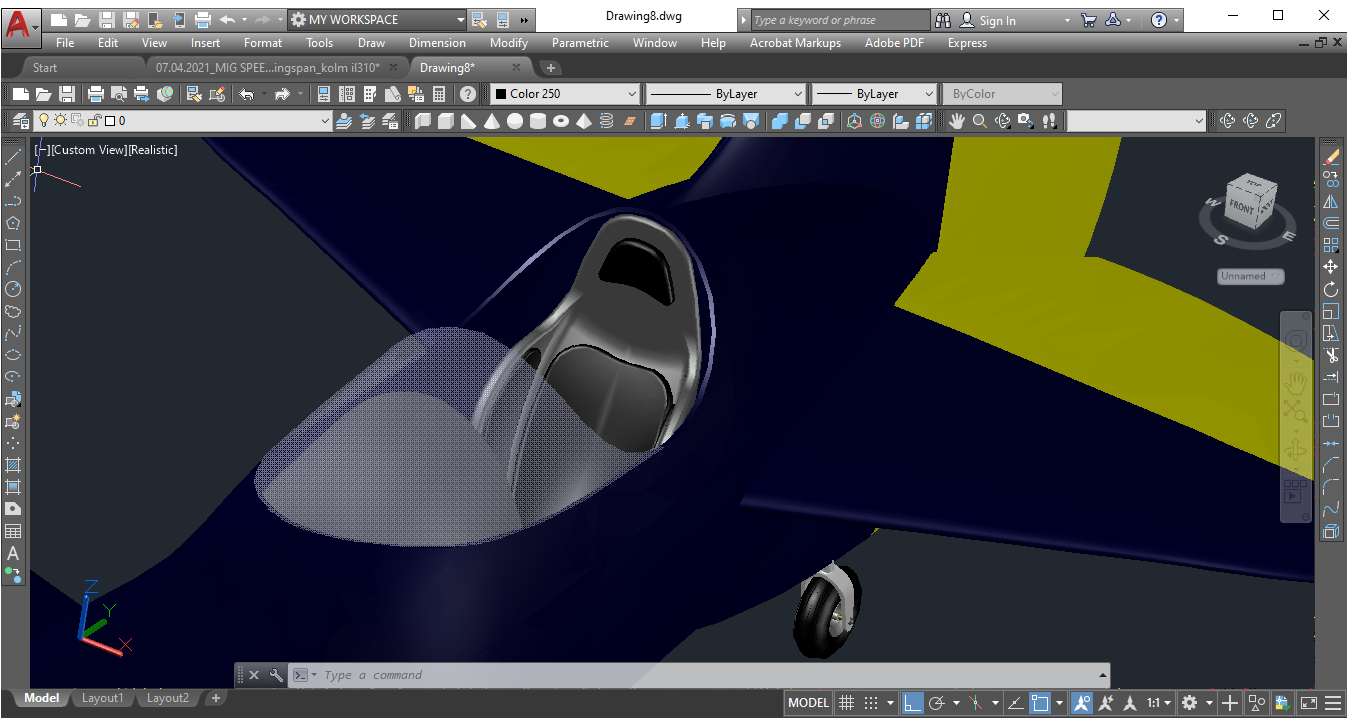Open Layer Properties Manager icon

coord(21,121)
